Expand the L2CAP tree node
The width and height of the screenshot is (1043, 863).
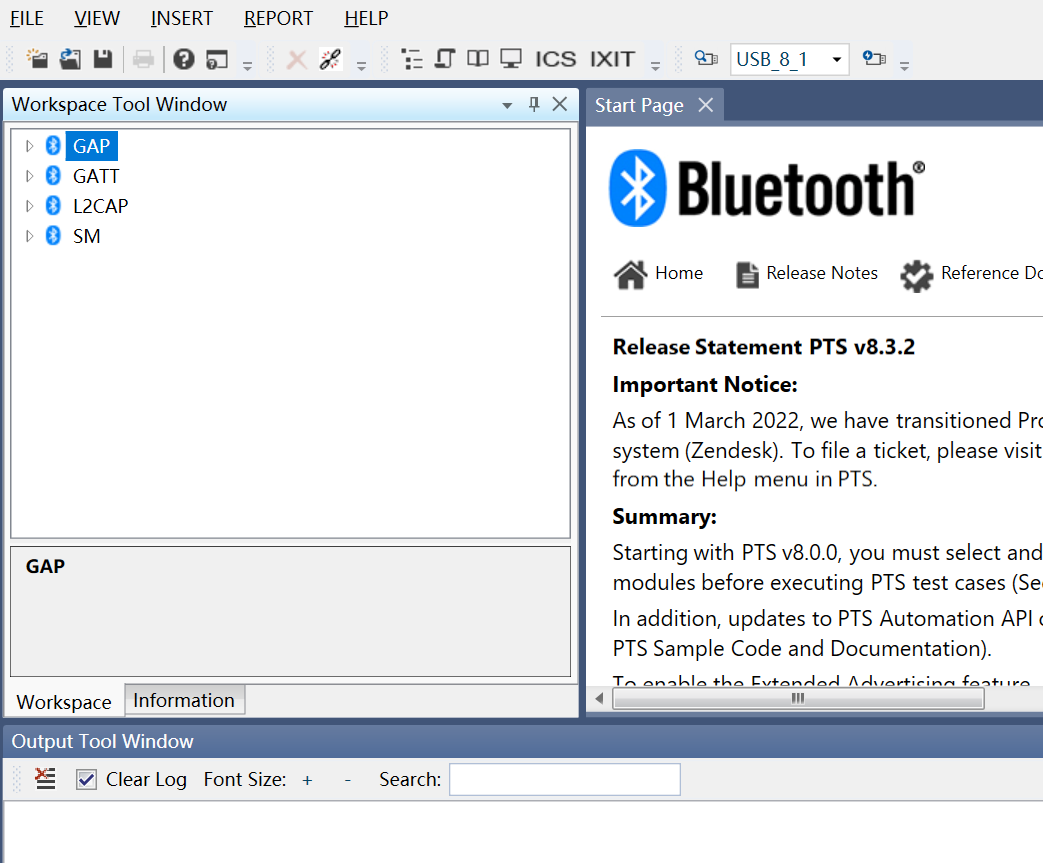click(29, 206)
